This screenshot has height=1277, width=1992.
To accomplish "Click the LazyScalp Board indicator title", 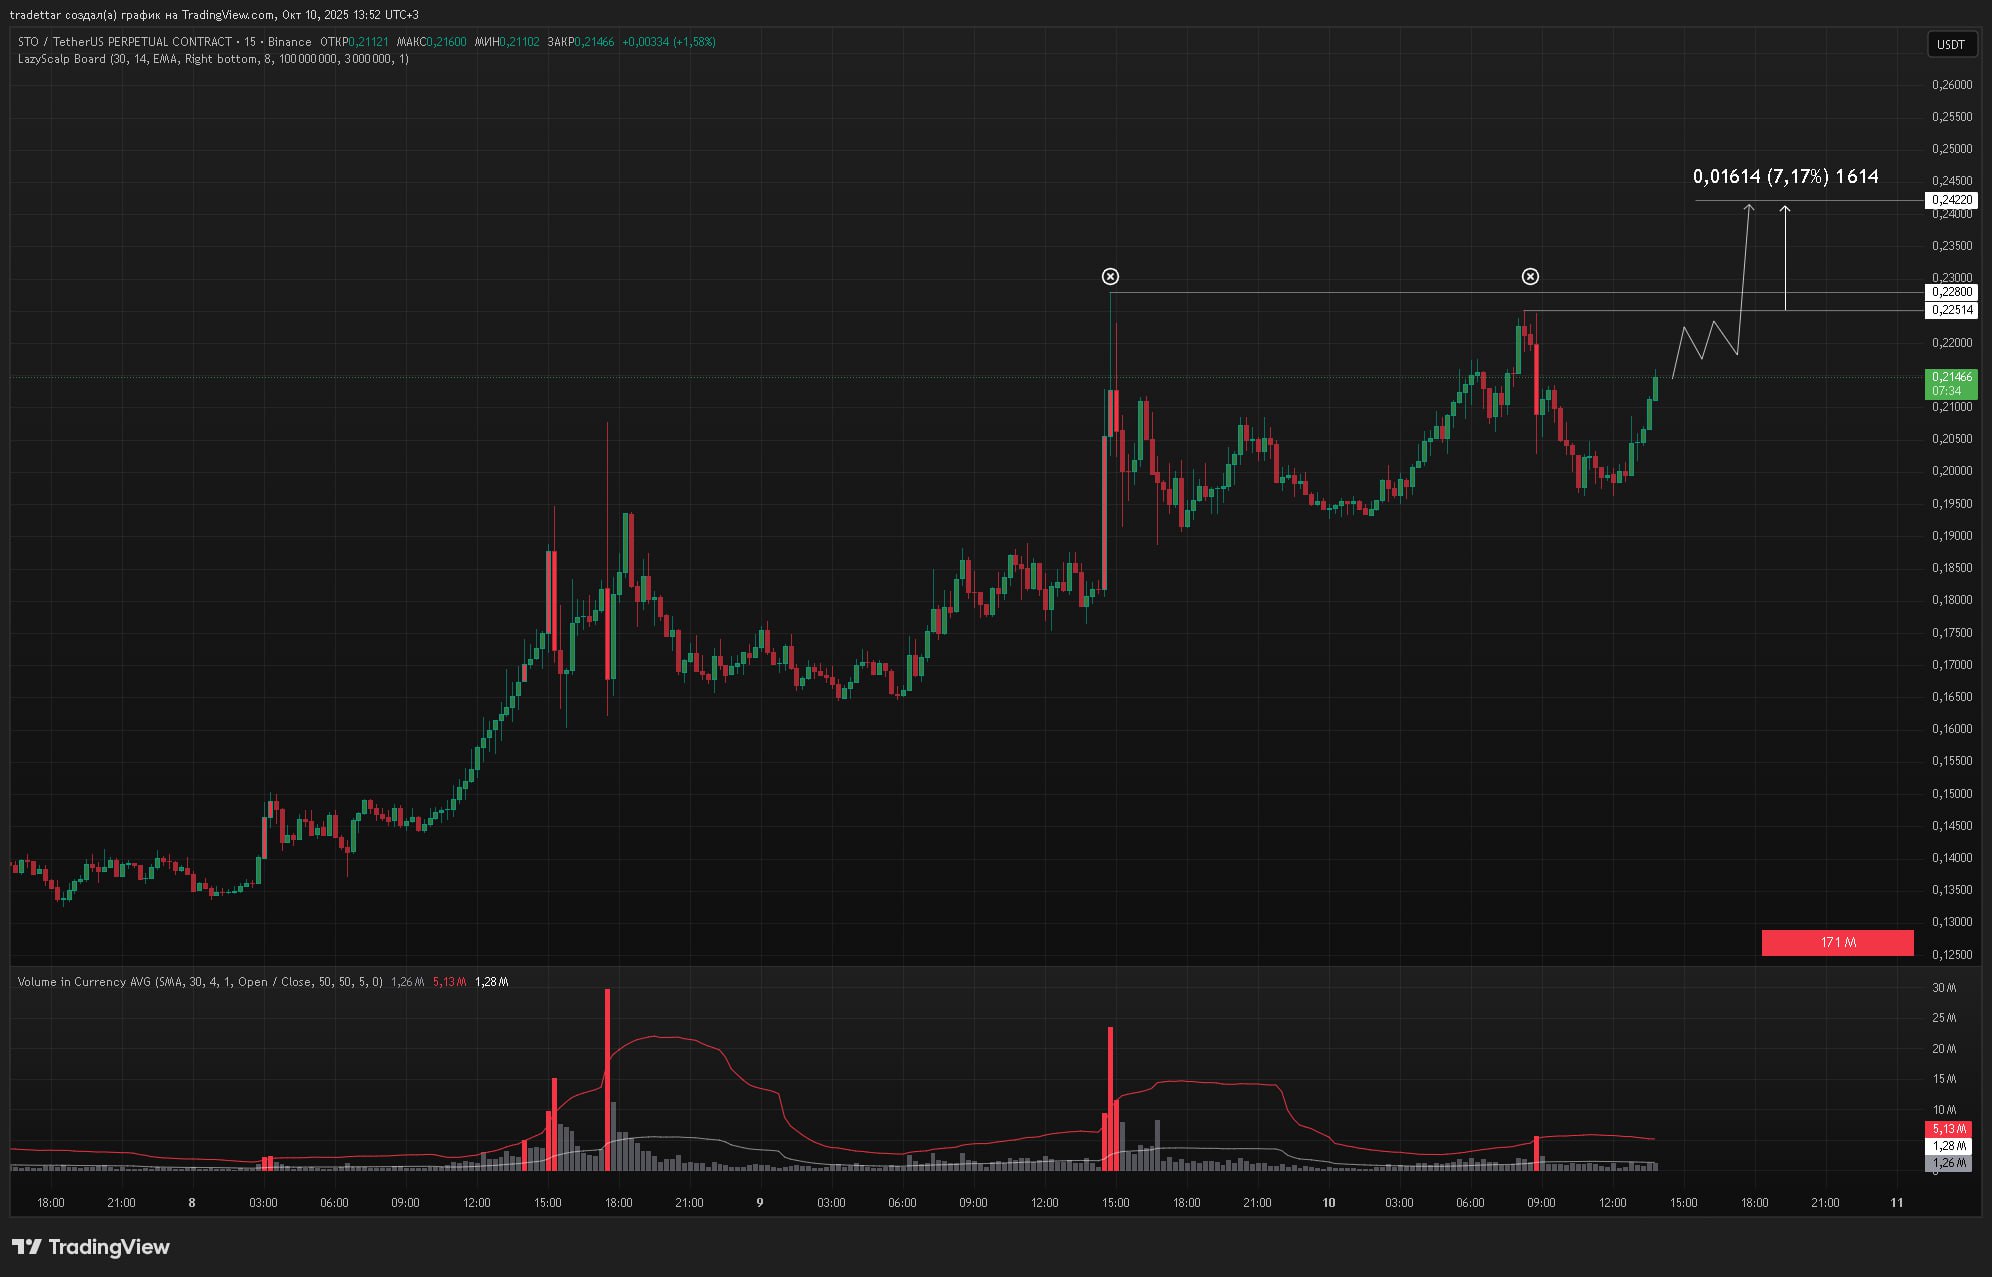I will click(x=62, y=59).
